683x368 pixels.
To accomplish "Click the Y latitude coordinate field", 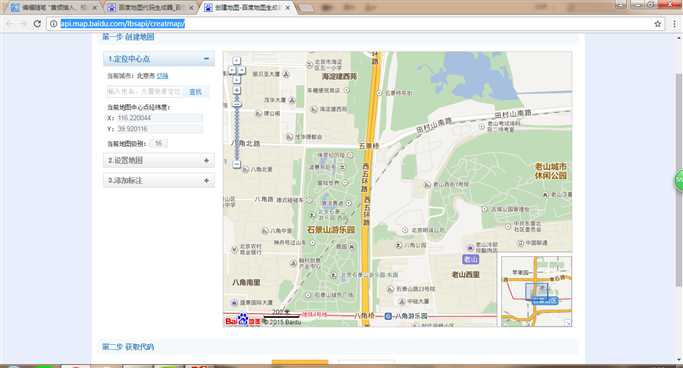I will coord(159,129).
